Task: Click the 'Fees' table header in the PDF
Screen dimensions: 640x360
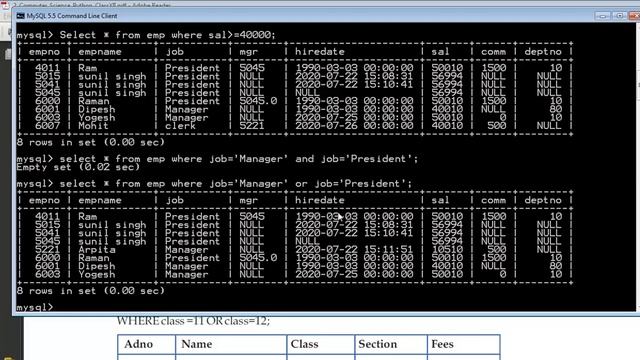Action: click(442, 344)
